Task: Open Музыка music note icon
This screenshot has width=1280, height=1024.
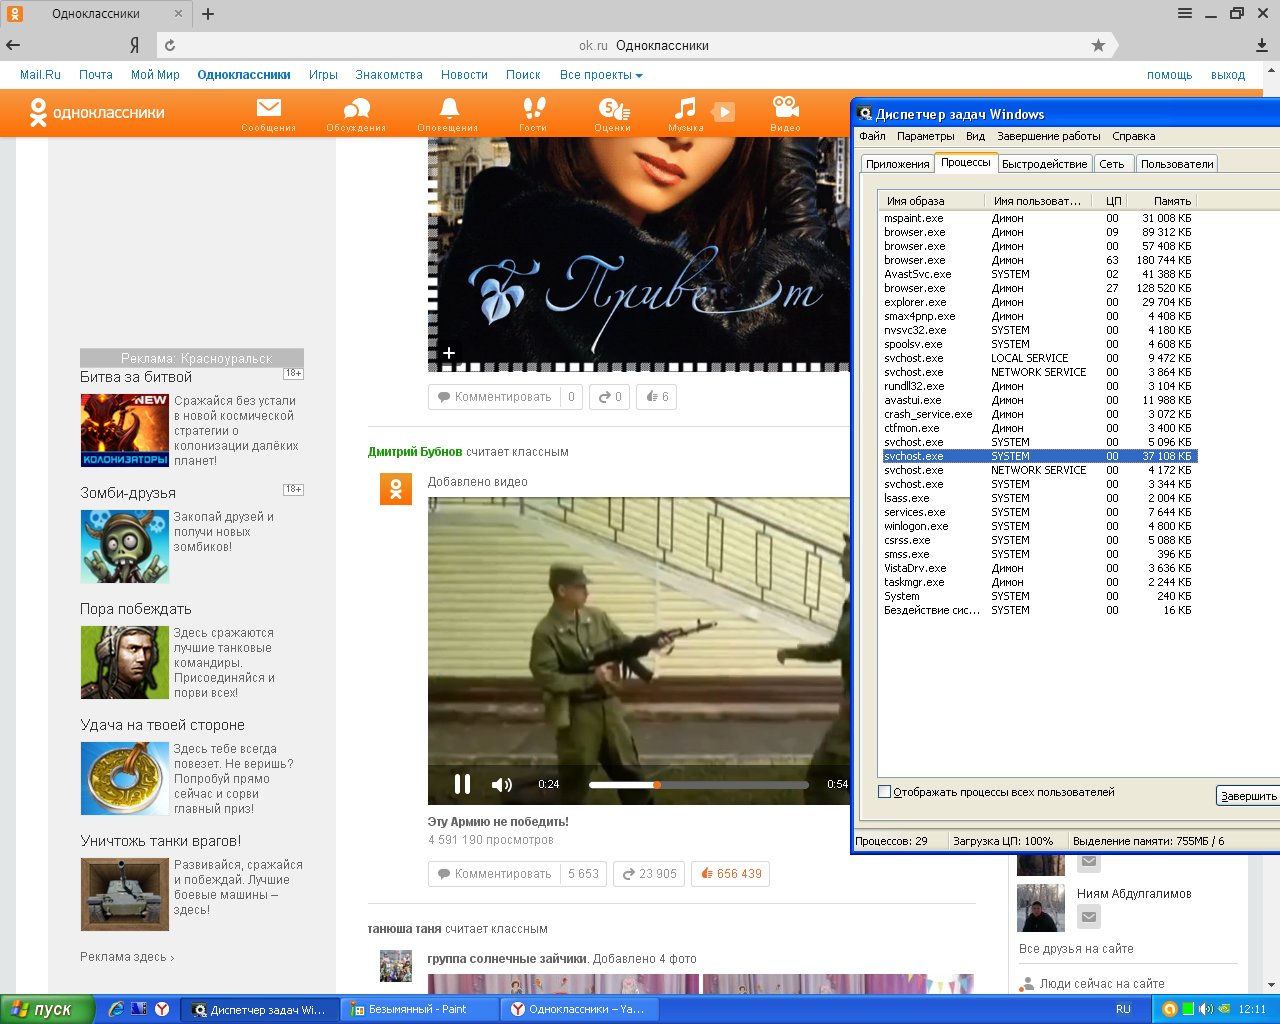Action: coord(685,111)
